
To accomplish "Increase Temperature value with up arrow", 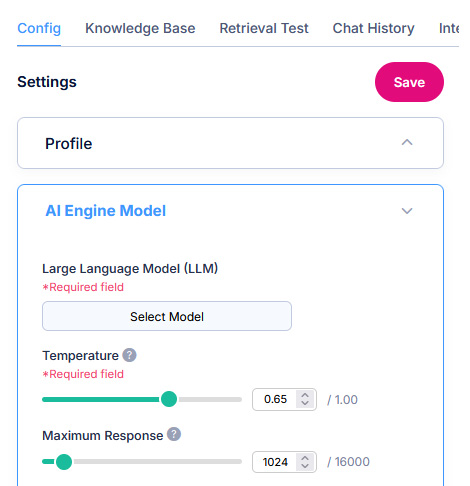I will pyautogui.click(x=305, y=395).
